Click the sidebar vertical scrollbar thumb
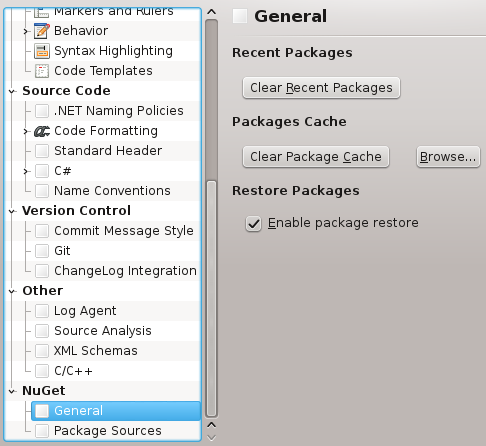 pos(211,298)
